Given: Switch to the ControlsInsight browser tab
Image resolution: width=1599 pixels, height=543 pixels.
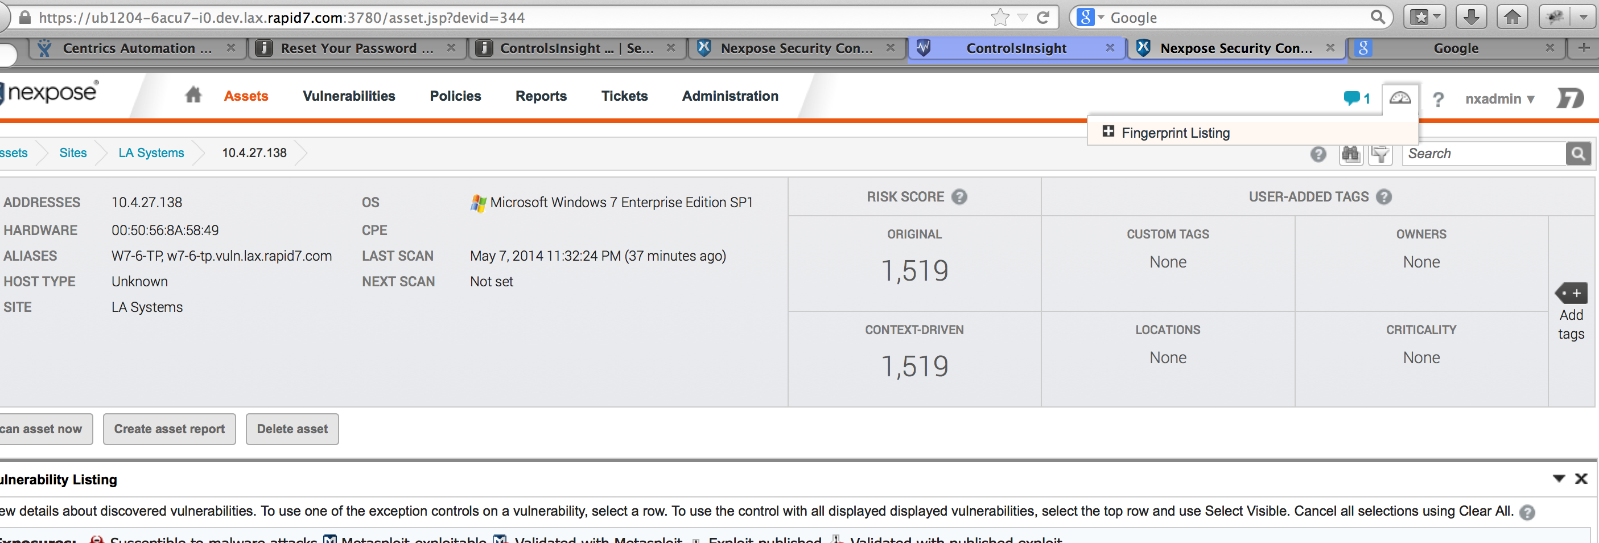Looking at the screenshot, I should pos(1016,48).
